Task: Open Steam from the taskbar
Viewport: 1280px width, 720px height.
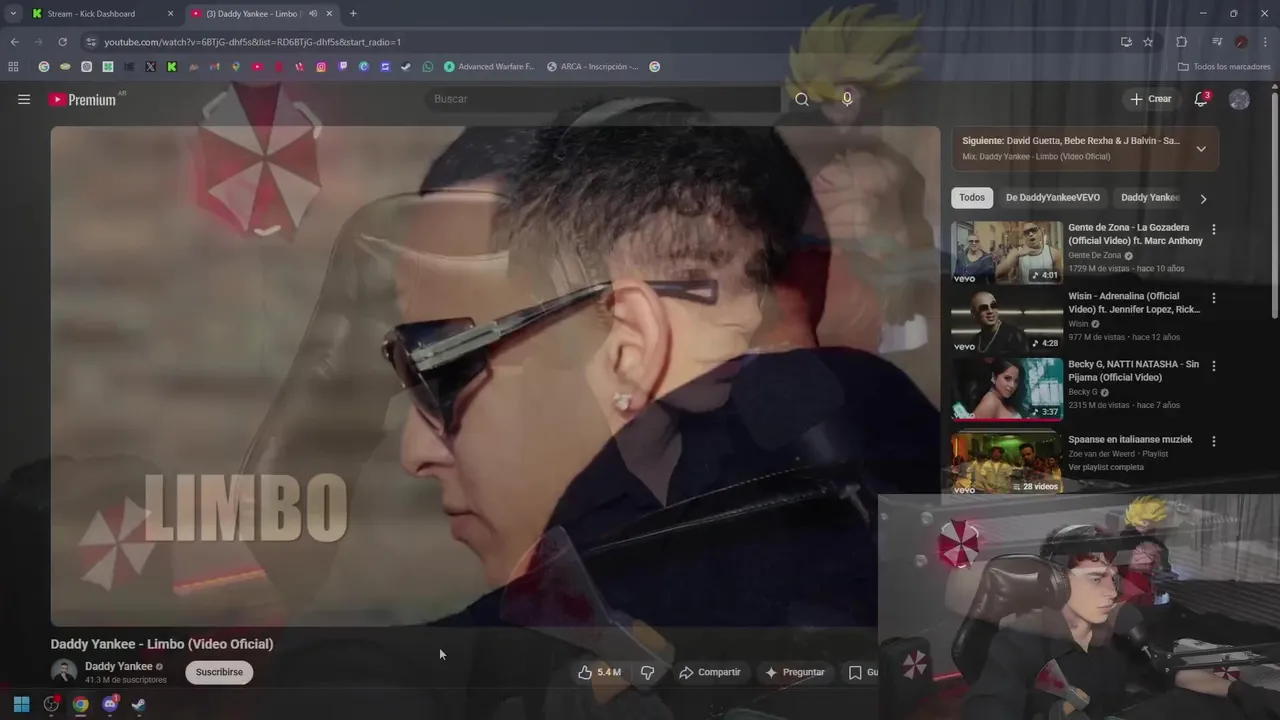Action: click(138, 704)
